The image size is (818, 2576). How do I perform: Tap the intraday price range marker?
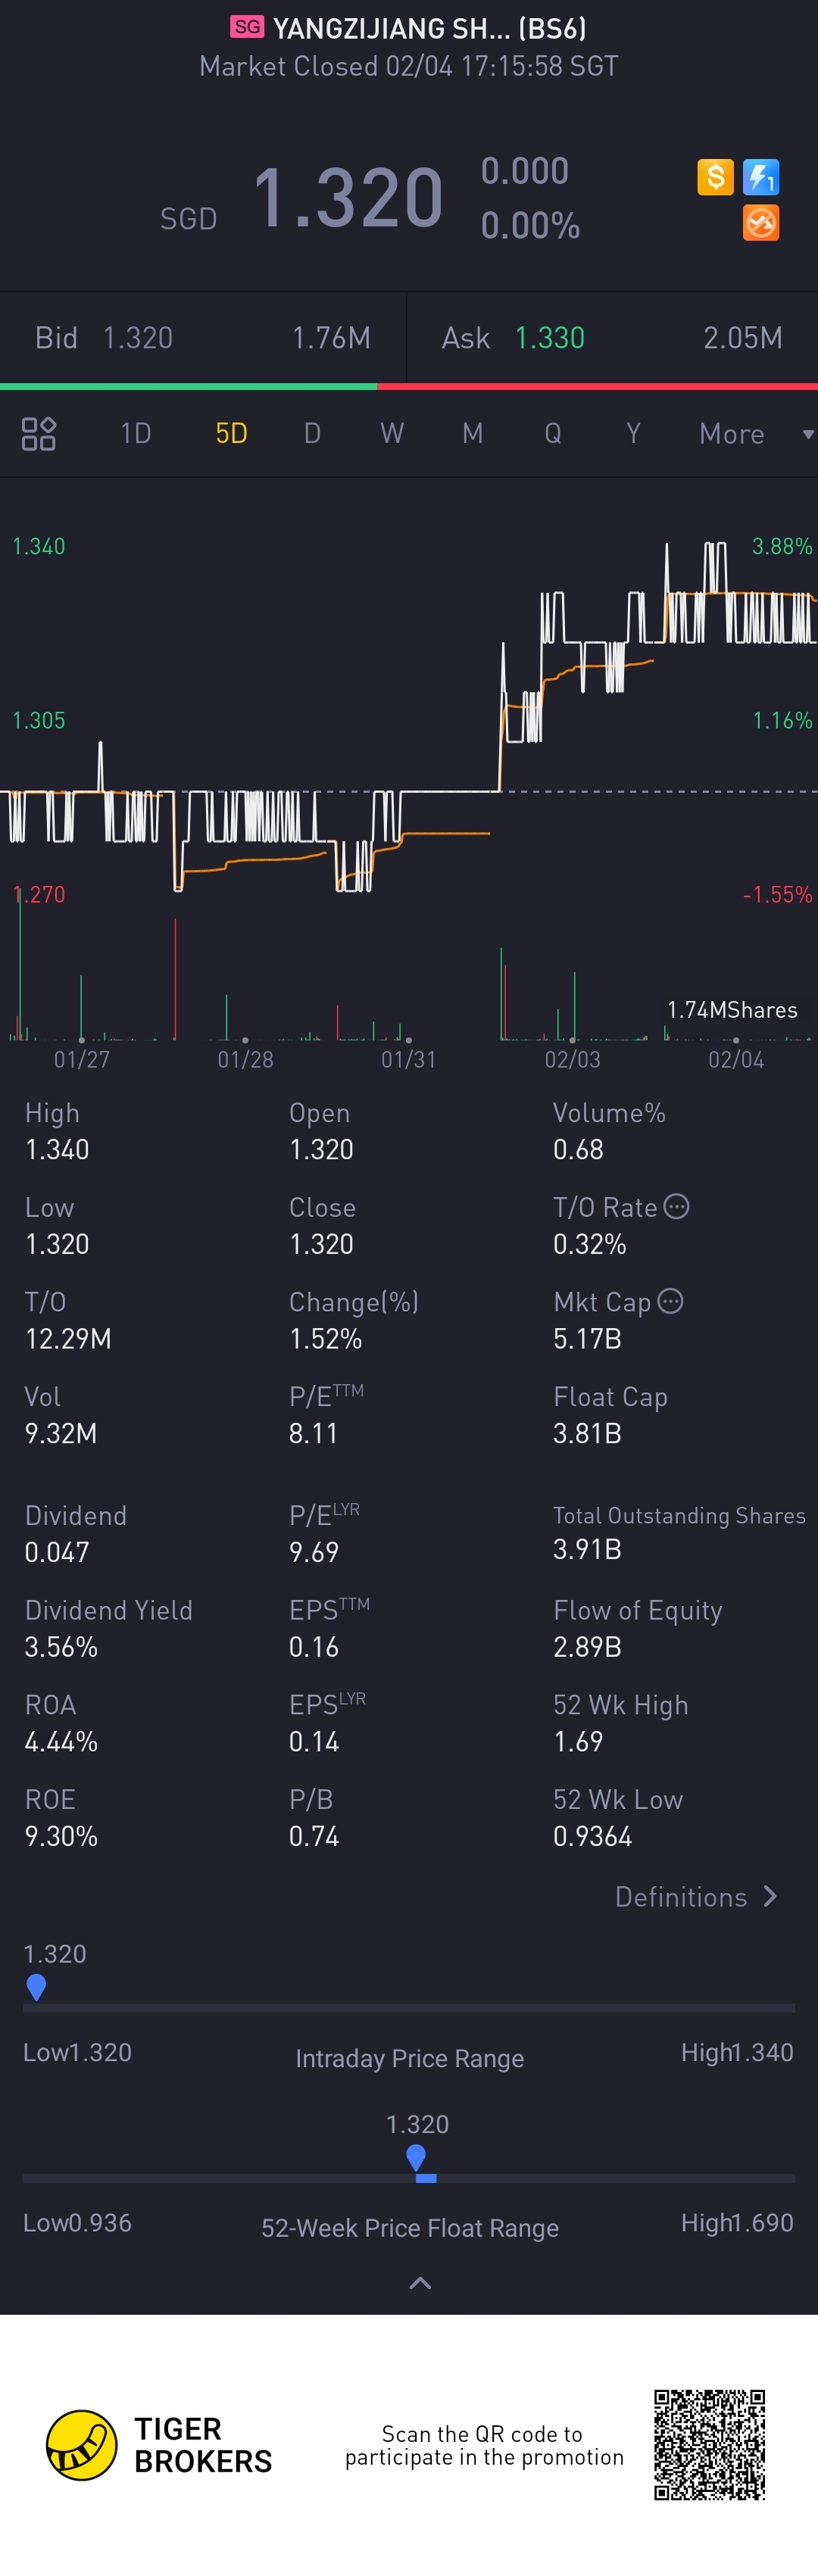36,1987
